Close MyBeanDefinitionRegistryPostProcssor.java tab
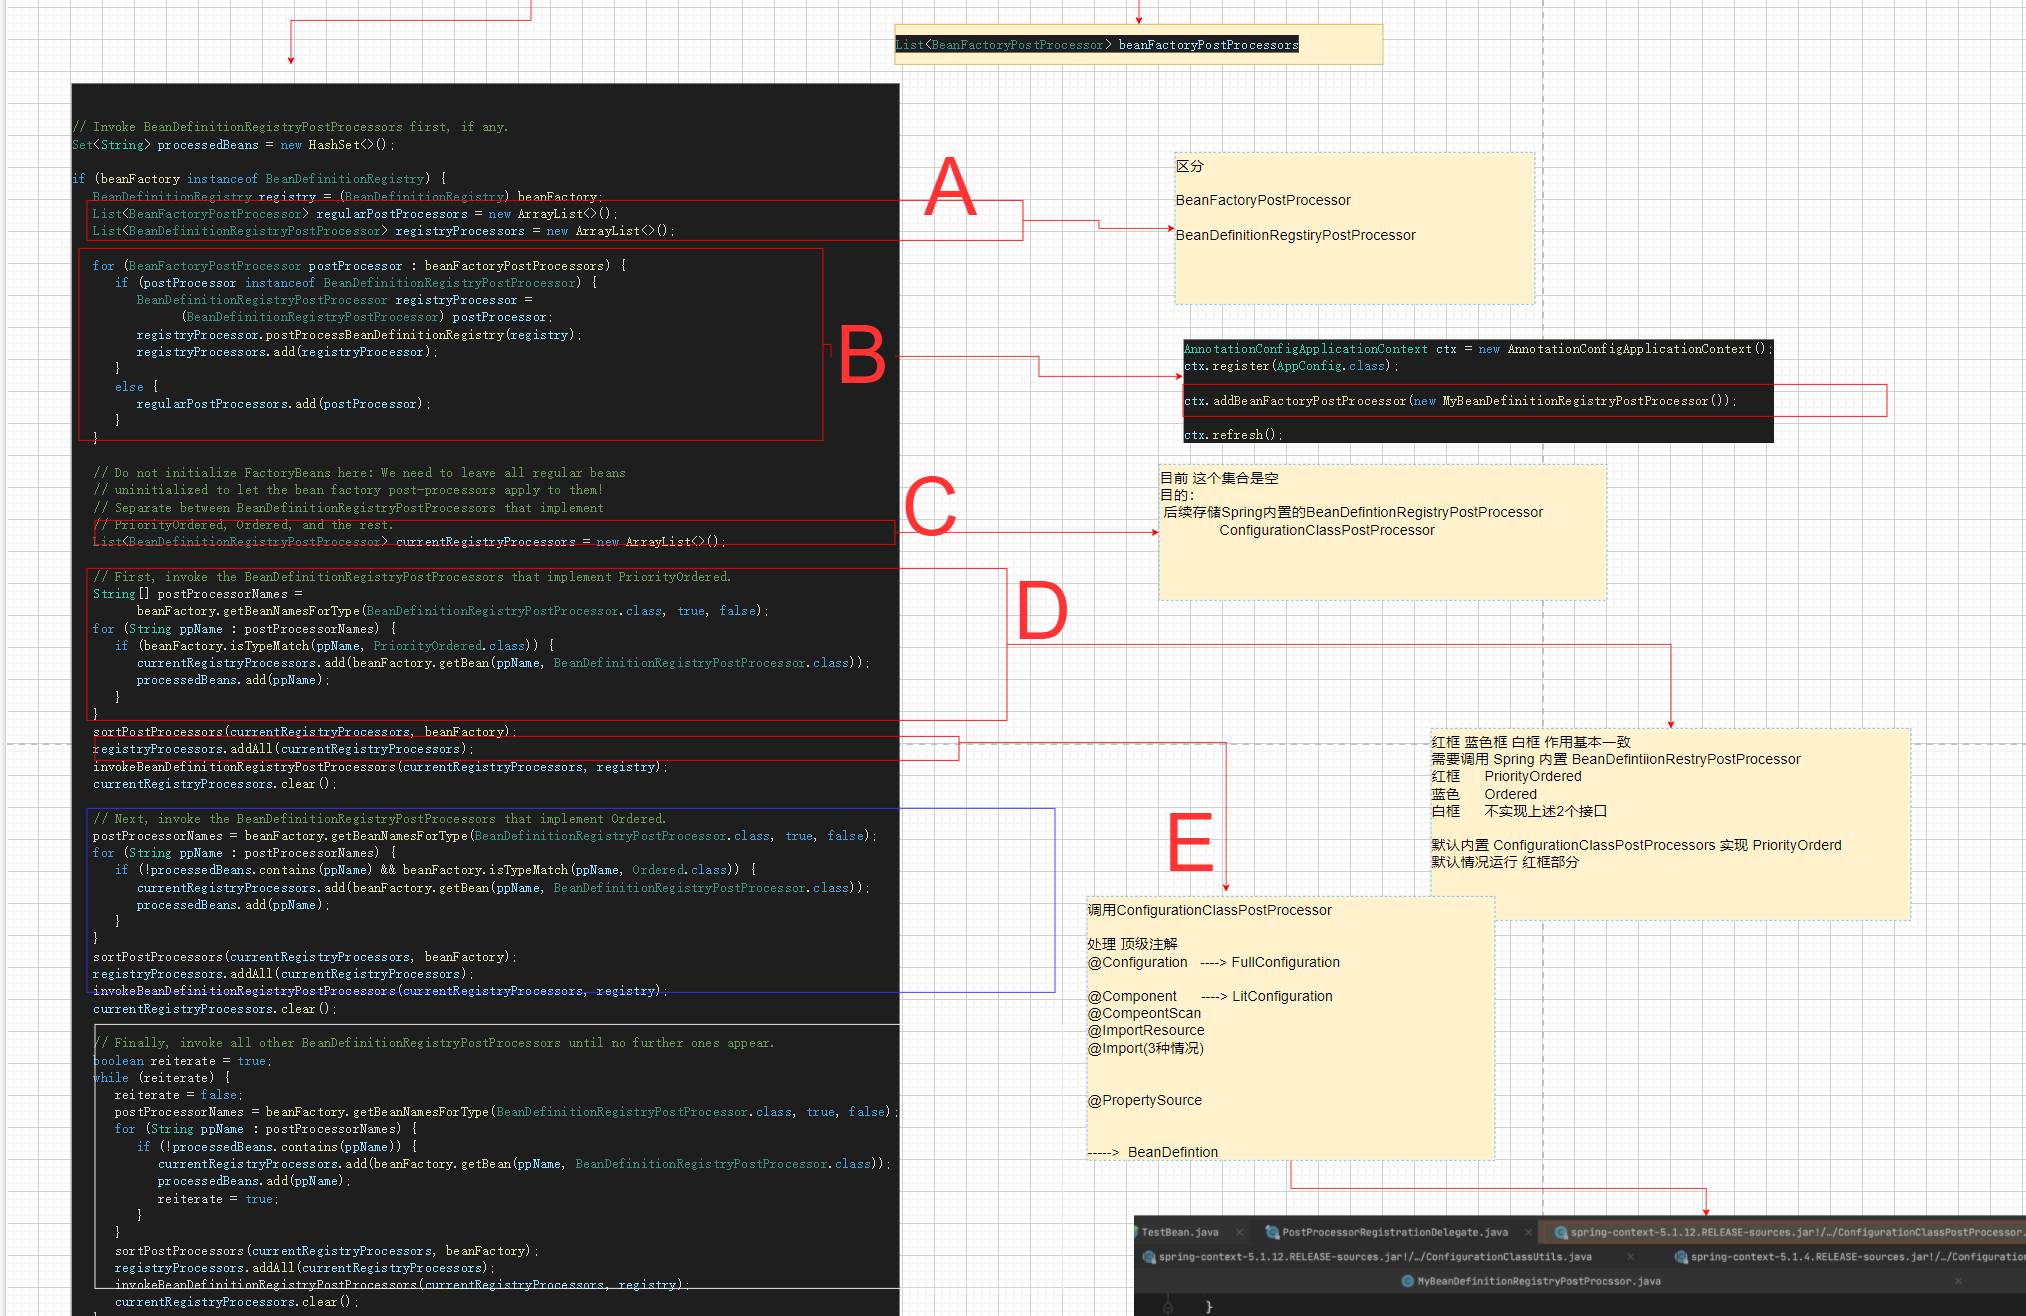2026x1316 pixels. [x=1958, y=1281]
